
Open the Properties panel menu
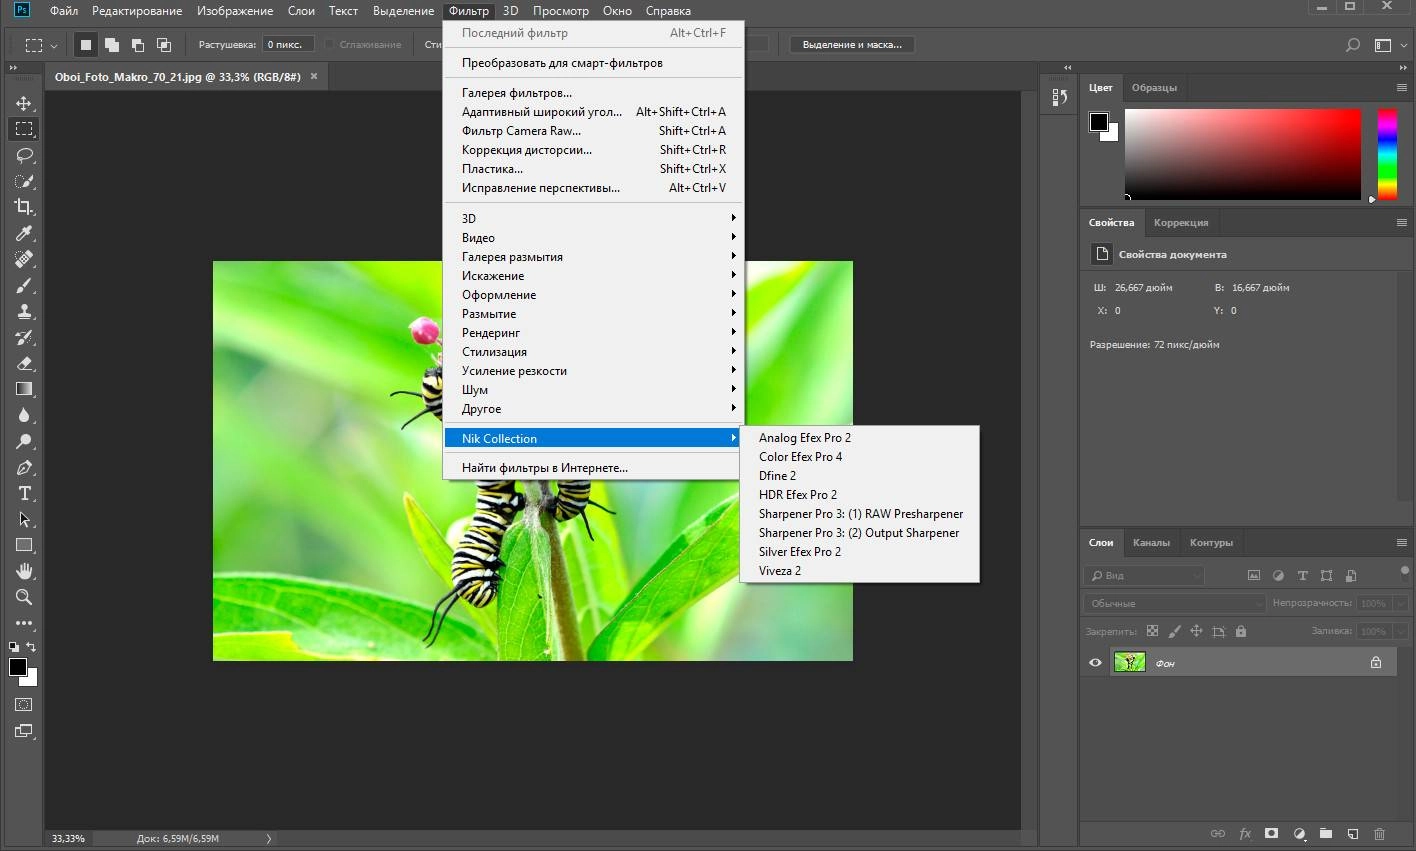(x=1401, y=223)
